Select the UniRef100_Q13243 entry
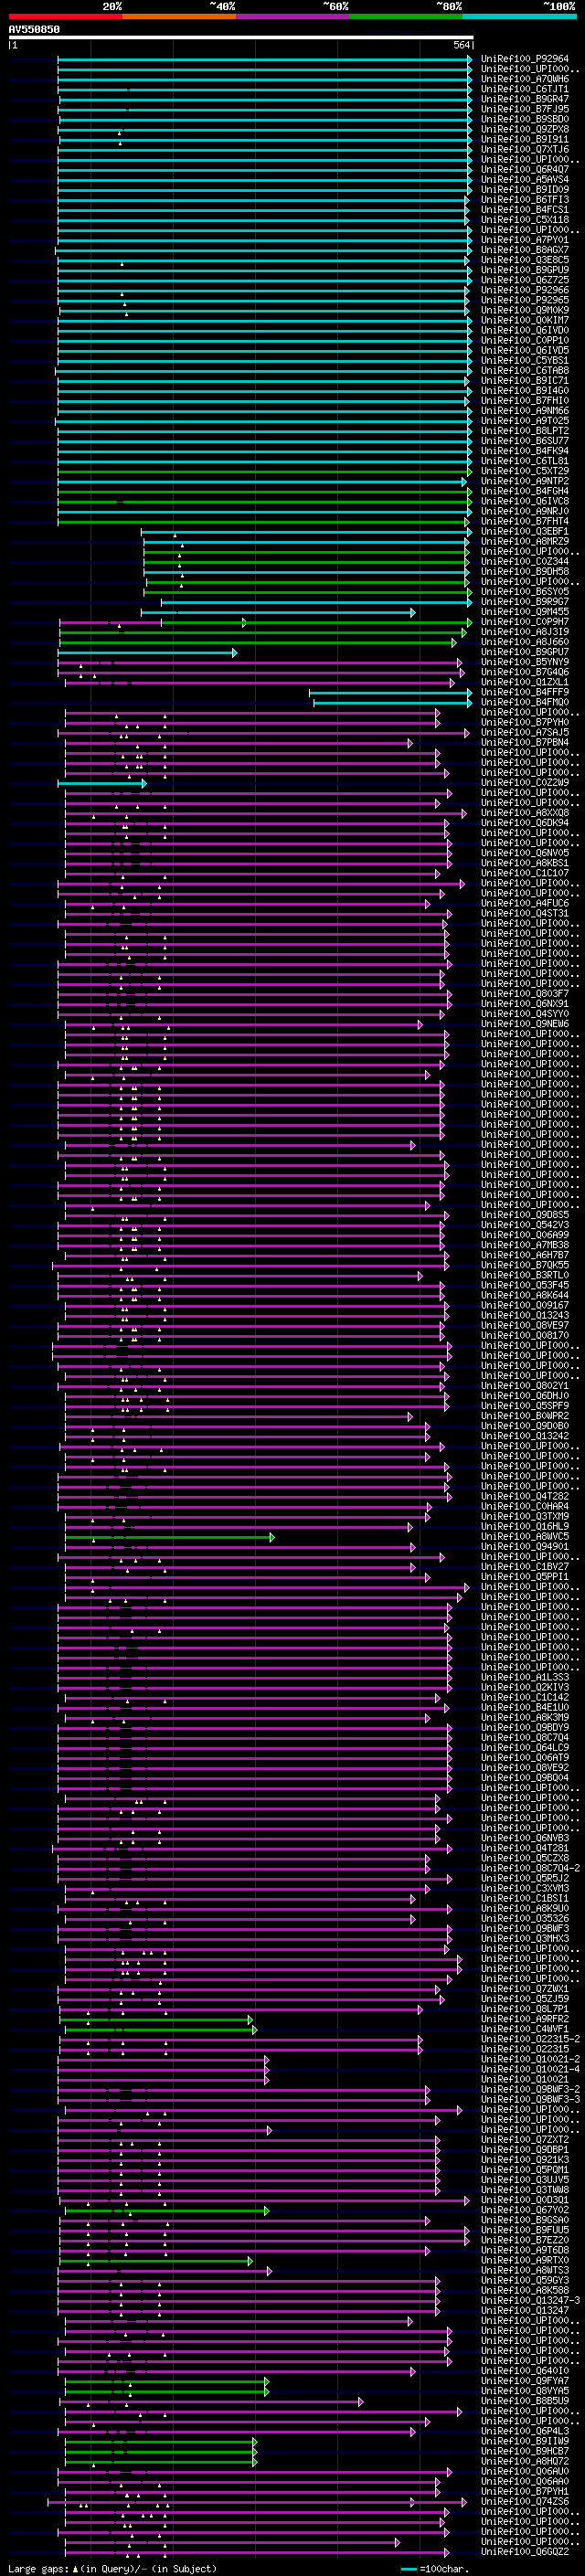Viewport: 585px width, 2576px height. tap(525, 1316)
